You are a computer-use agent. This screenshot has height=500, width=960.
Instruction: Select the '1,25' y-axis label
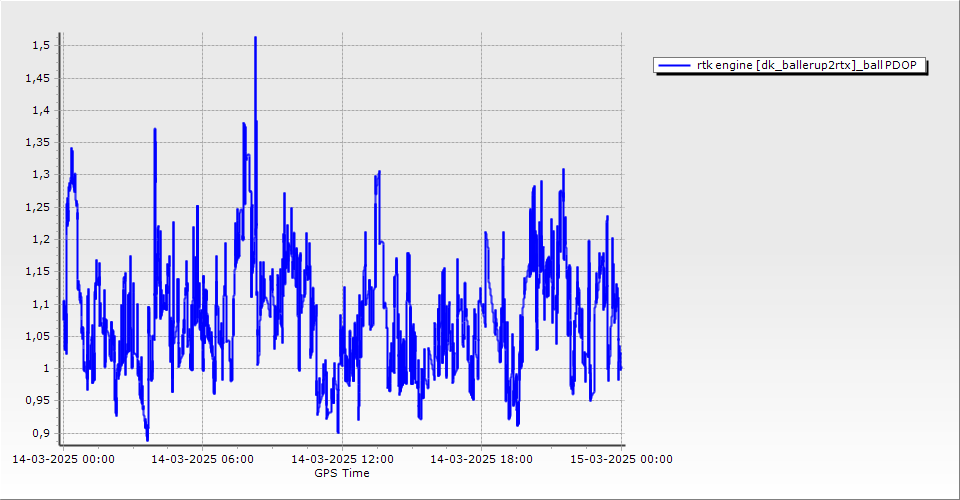[38, 207]
